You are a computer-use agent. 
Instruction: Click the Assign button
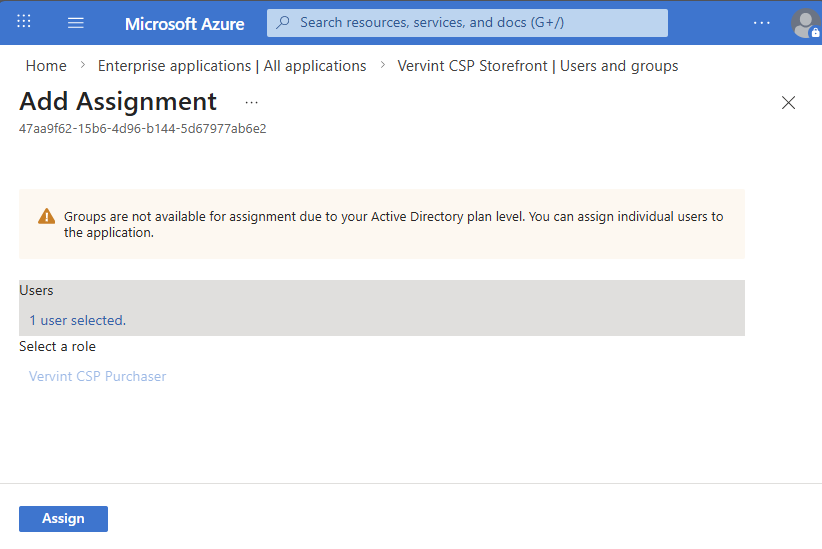63,519
